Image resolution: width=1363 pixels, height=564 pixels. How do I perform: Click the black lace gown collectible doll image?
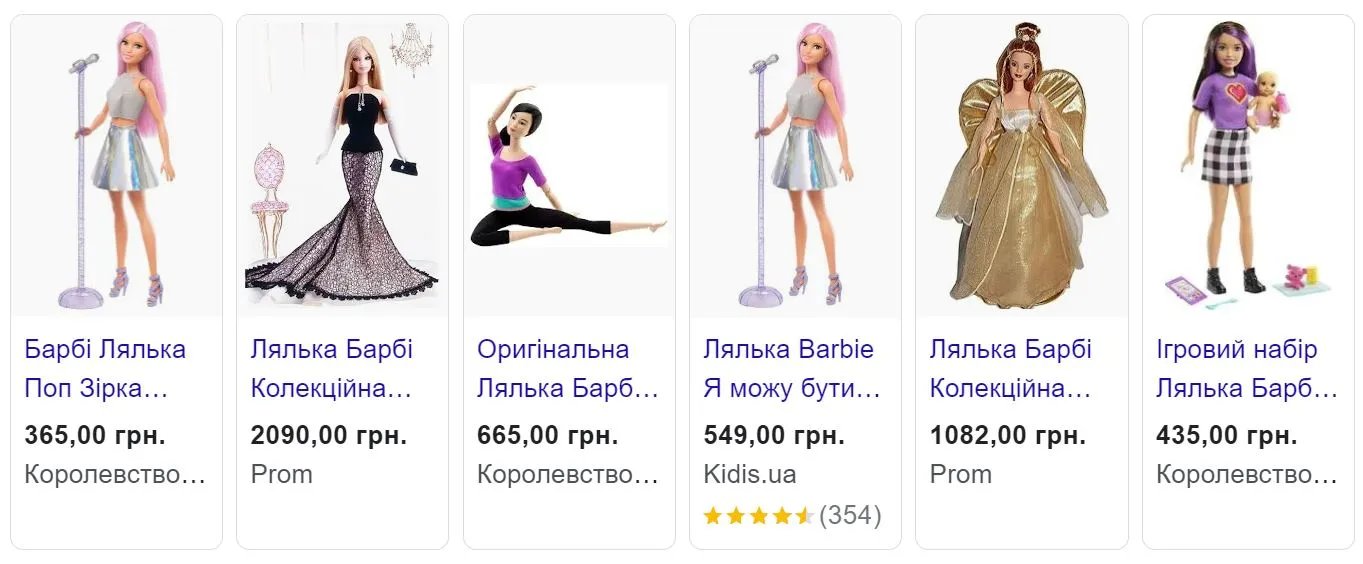[x=342, y=166]
